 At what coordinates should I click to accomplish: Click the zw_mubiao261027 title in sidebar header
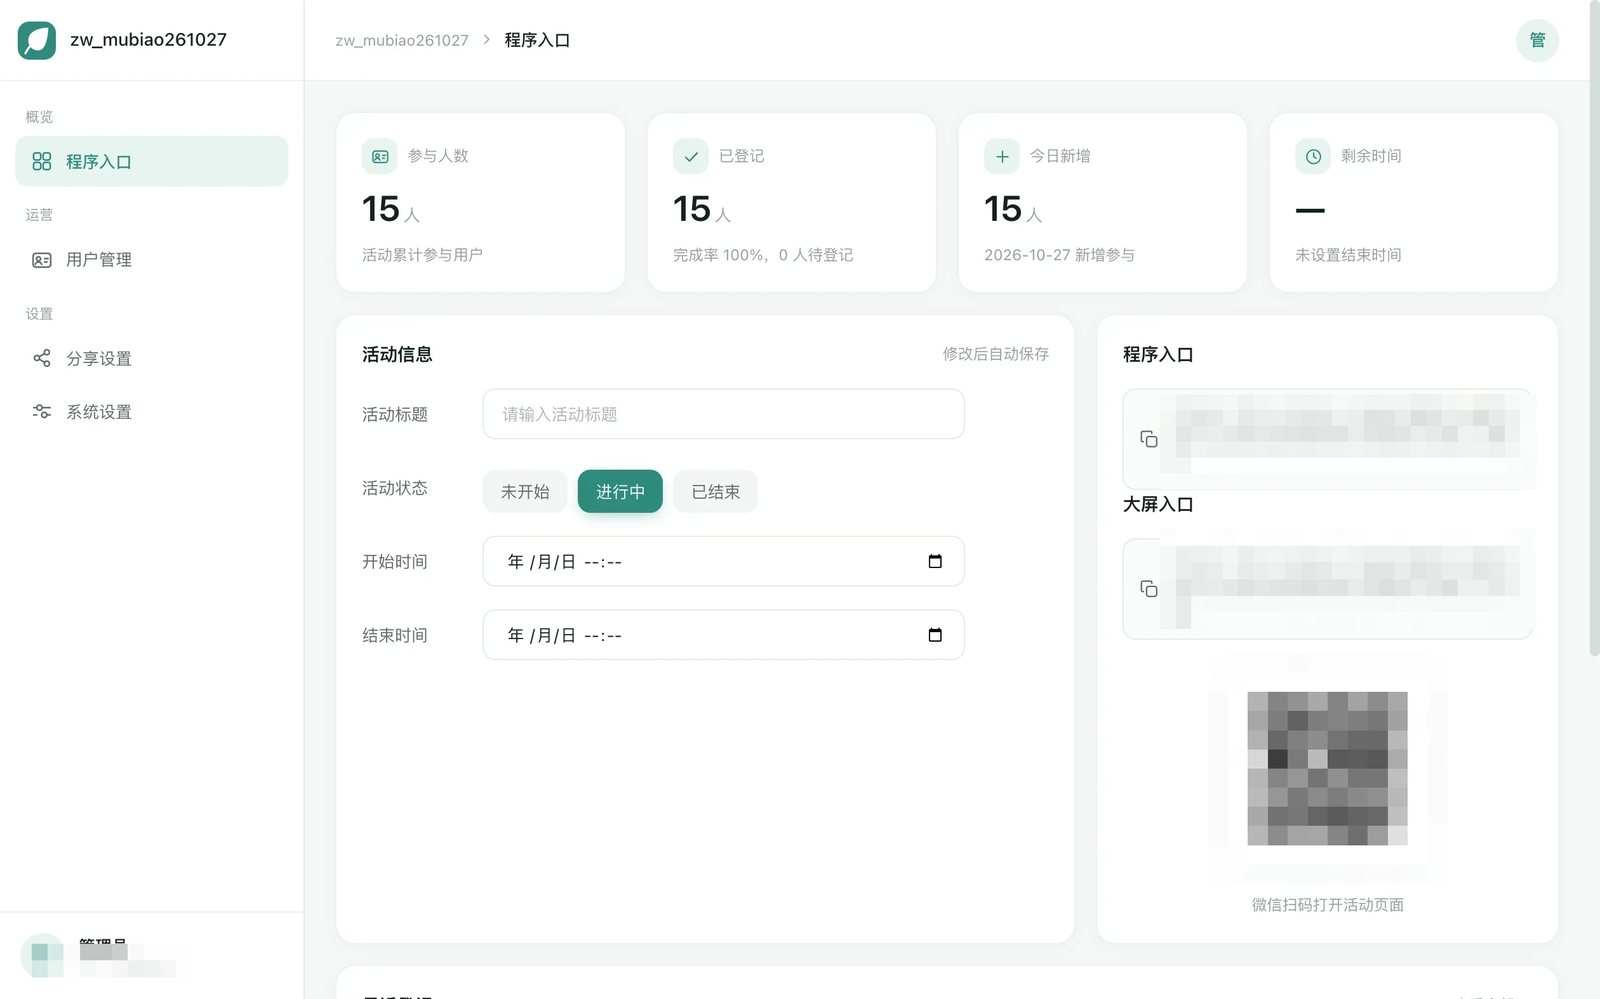(x=148, y=40)
